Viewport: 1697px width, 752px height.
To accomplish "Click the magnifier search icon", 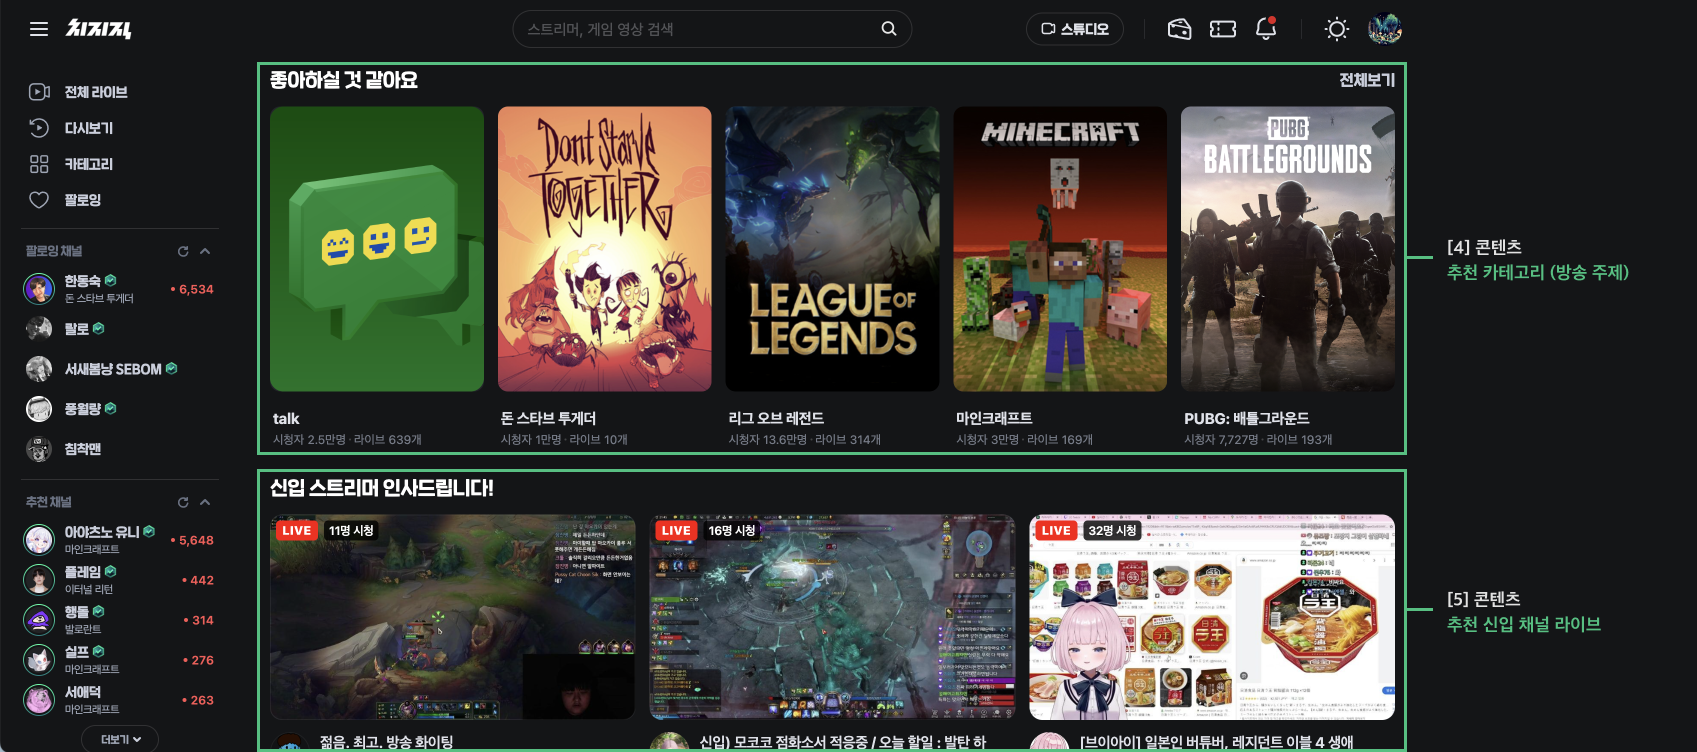I will point(889,29).
